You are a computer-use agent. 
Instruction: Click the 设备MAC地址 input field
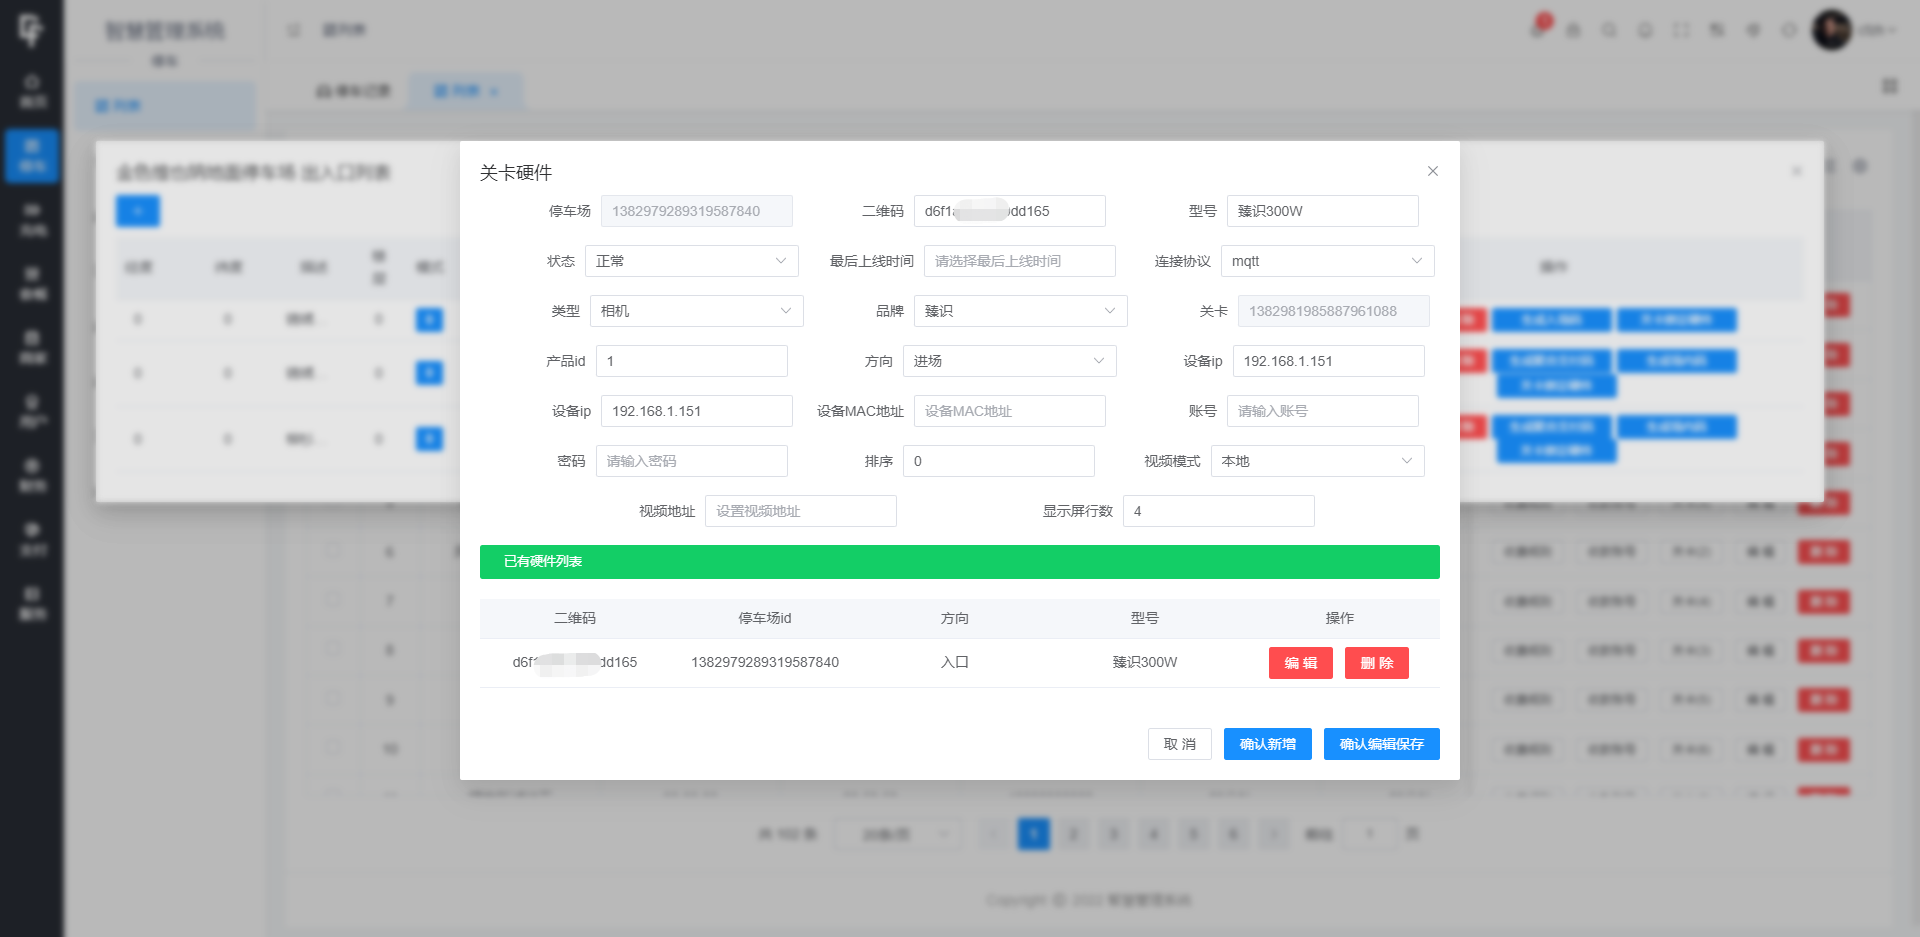point(1009,411)
